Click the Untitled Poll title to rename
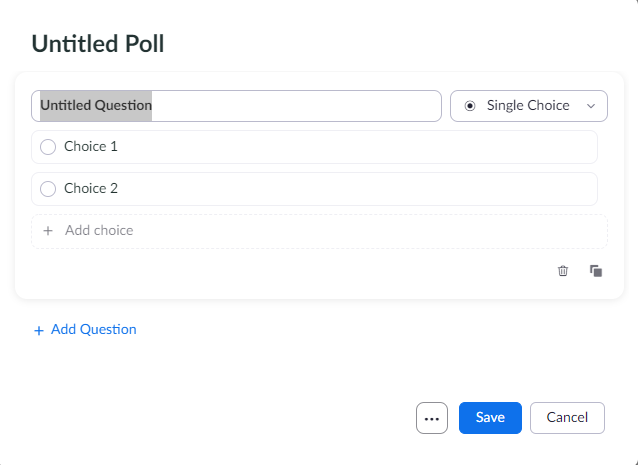 click(x=98, y=43)
